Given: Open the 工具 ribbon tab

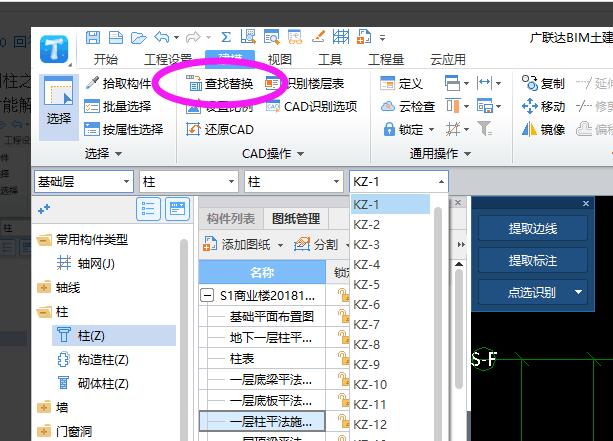Looking at the screenshot, I should click(330, 59).
